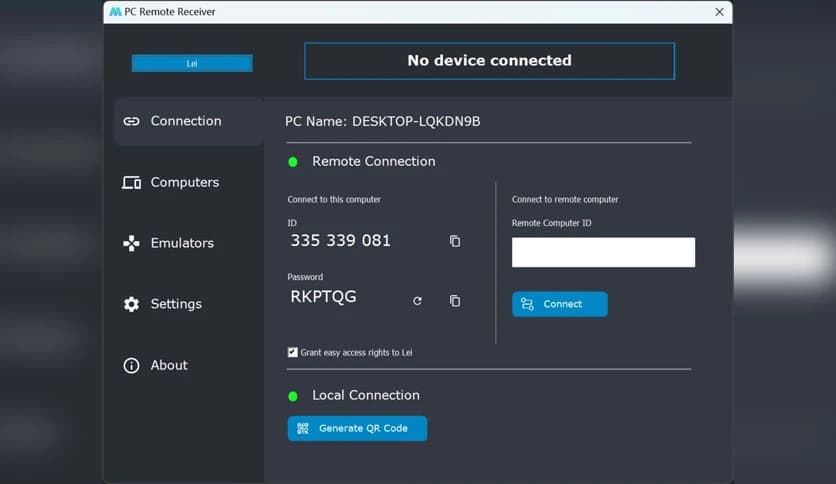Click the No device connected banner
Image resolution: width=836 pixels, height=484 pixels.
click(x=489, y=61)
